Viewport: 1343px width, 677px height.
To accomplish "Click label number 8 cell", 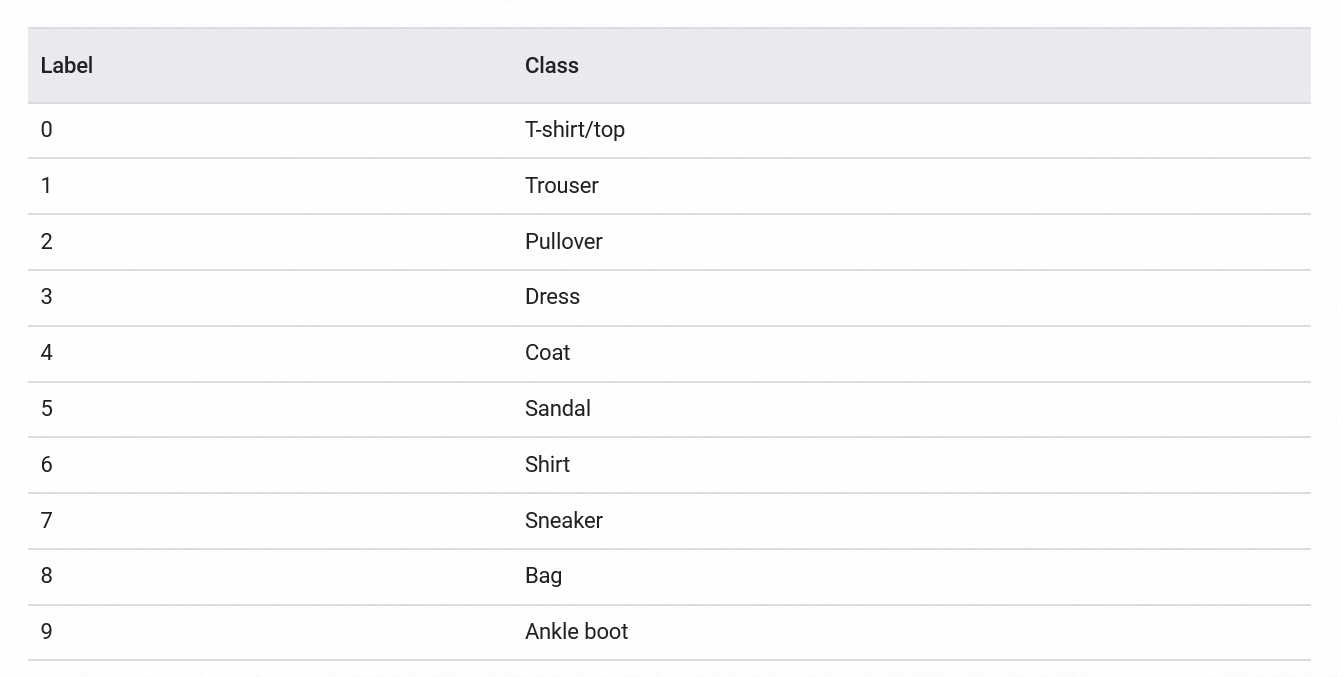I will 47,576.
